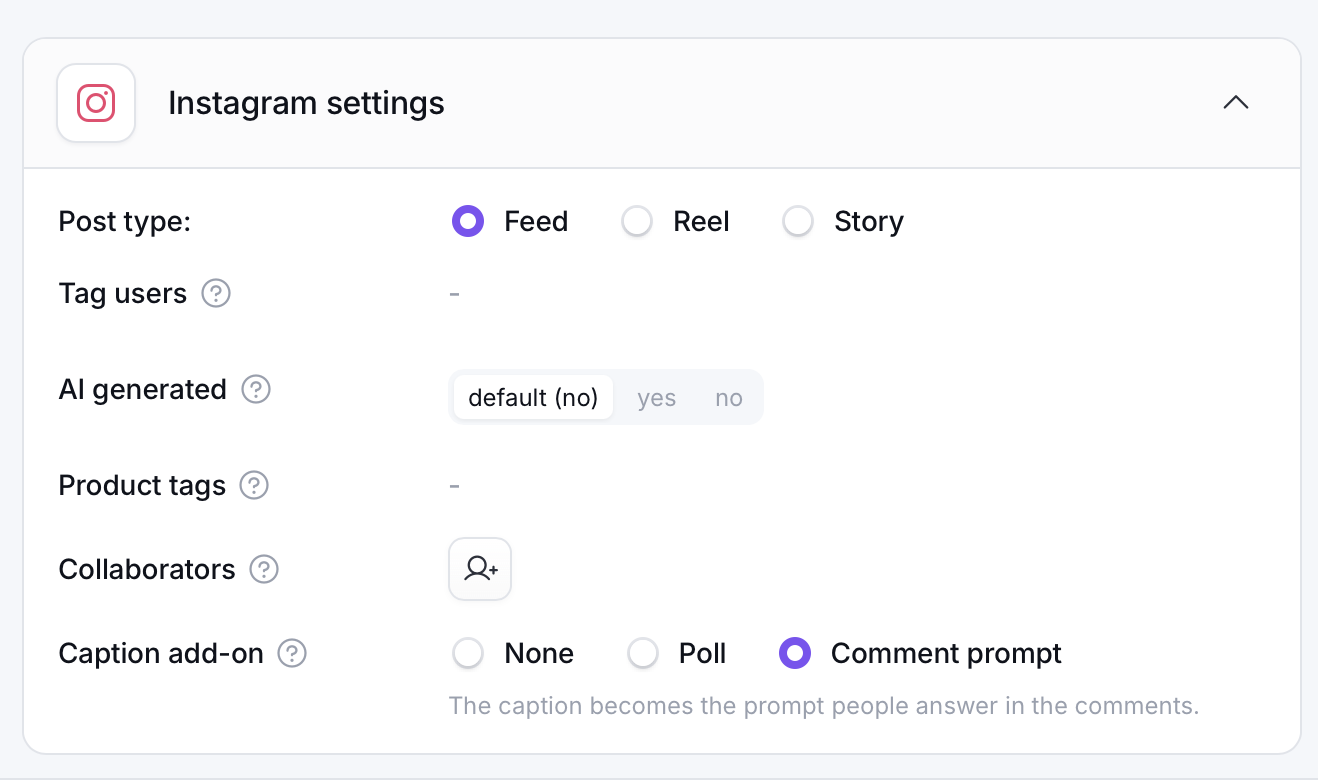Screen dimensions: 1318x784
Task: Click the Product tags label
Action: (143, 486)
